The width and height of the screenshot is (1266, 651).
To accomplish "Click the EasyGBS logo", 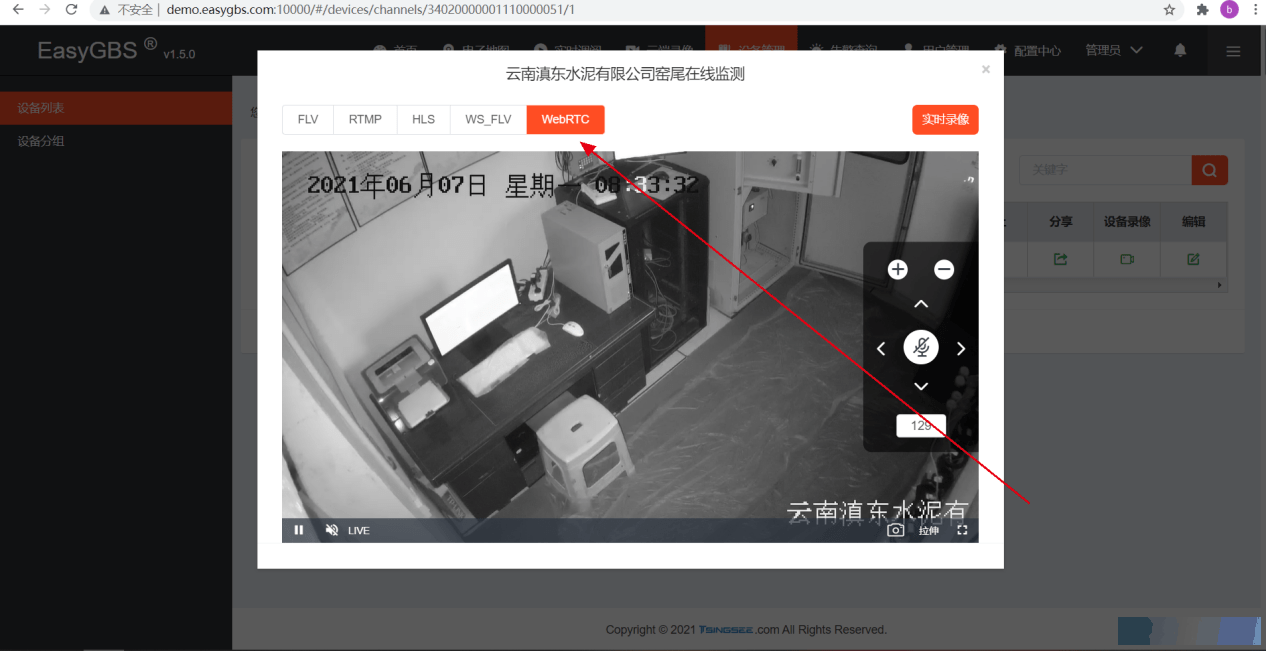I will [x=97, y=50].
